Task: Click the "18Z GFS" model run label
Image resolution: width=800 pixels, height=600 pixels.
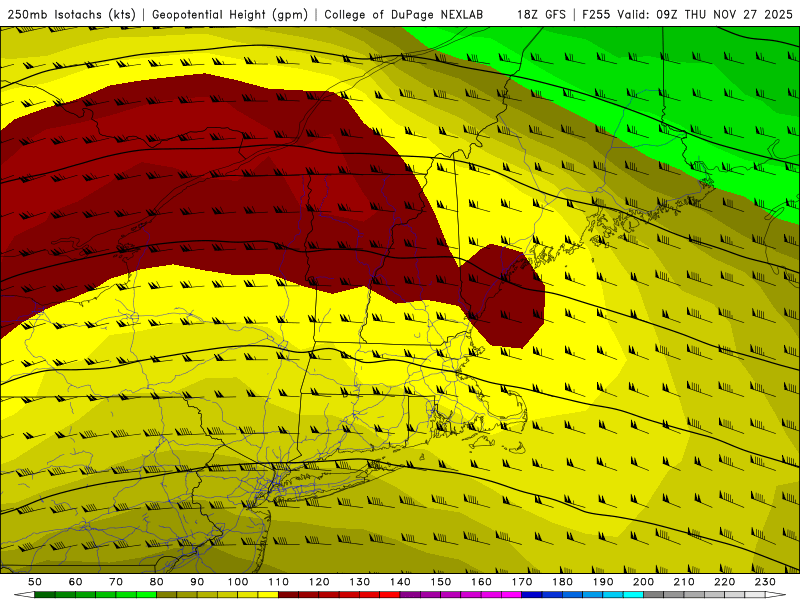Action: (x=541, y=14)
